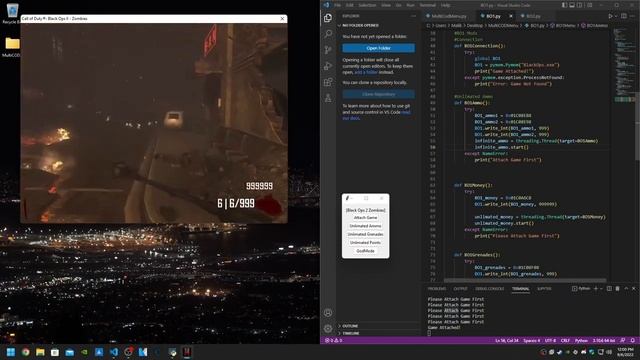Select the MultiCOD folder on the desktop
Image resolution: width=640 pixels, height=360 pixels.
click(x=11, y=47)
